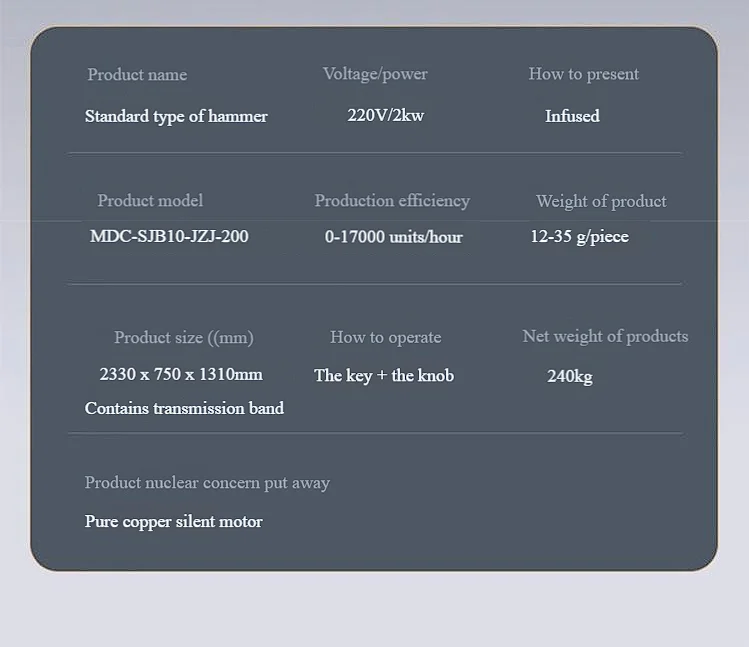
Task: Click the "Product size ((mm)" label
Action: coord(184,338)
